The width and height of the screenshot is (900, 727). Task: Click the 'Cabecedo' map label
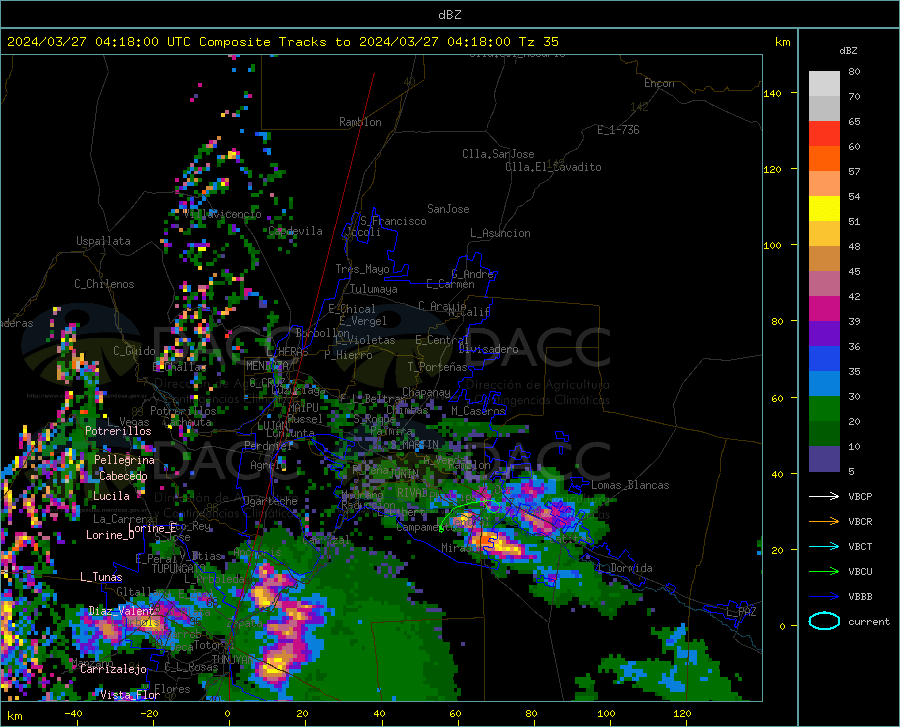pos(123,476)
